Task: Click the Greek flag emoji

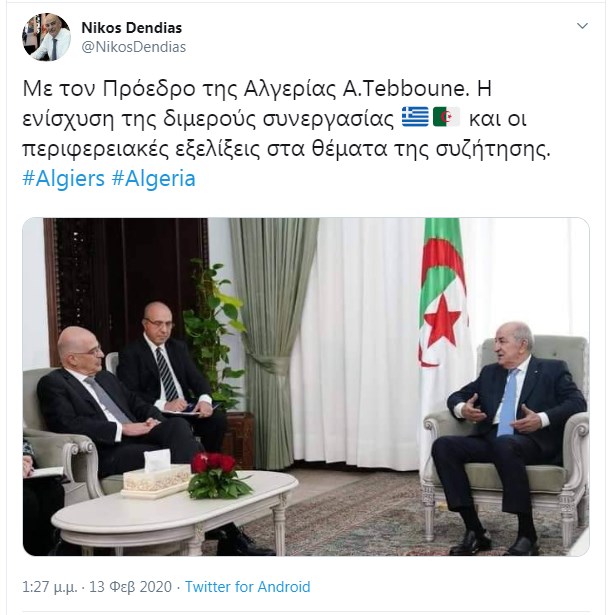Action: pos(415,117)
